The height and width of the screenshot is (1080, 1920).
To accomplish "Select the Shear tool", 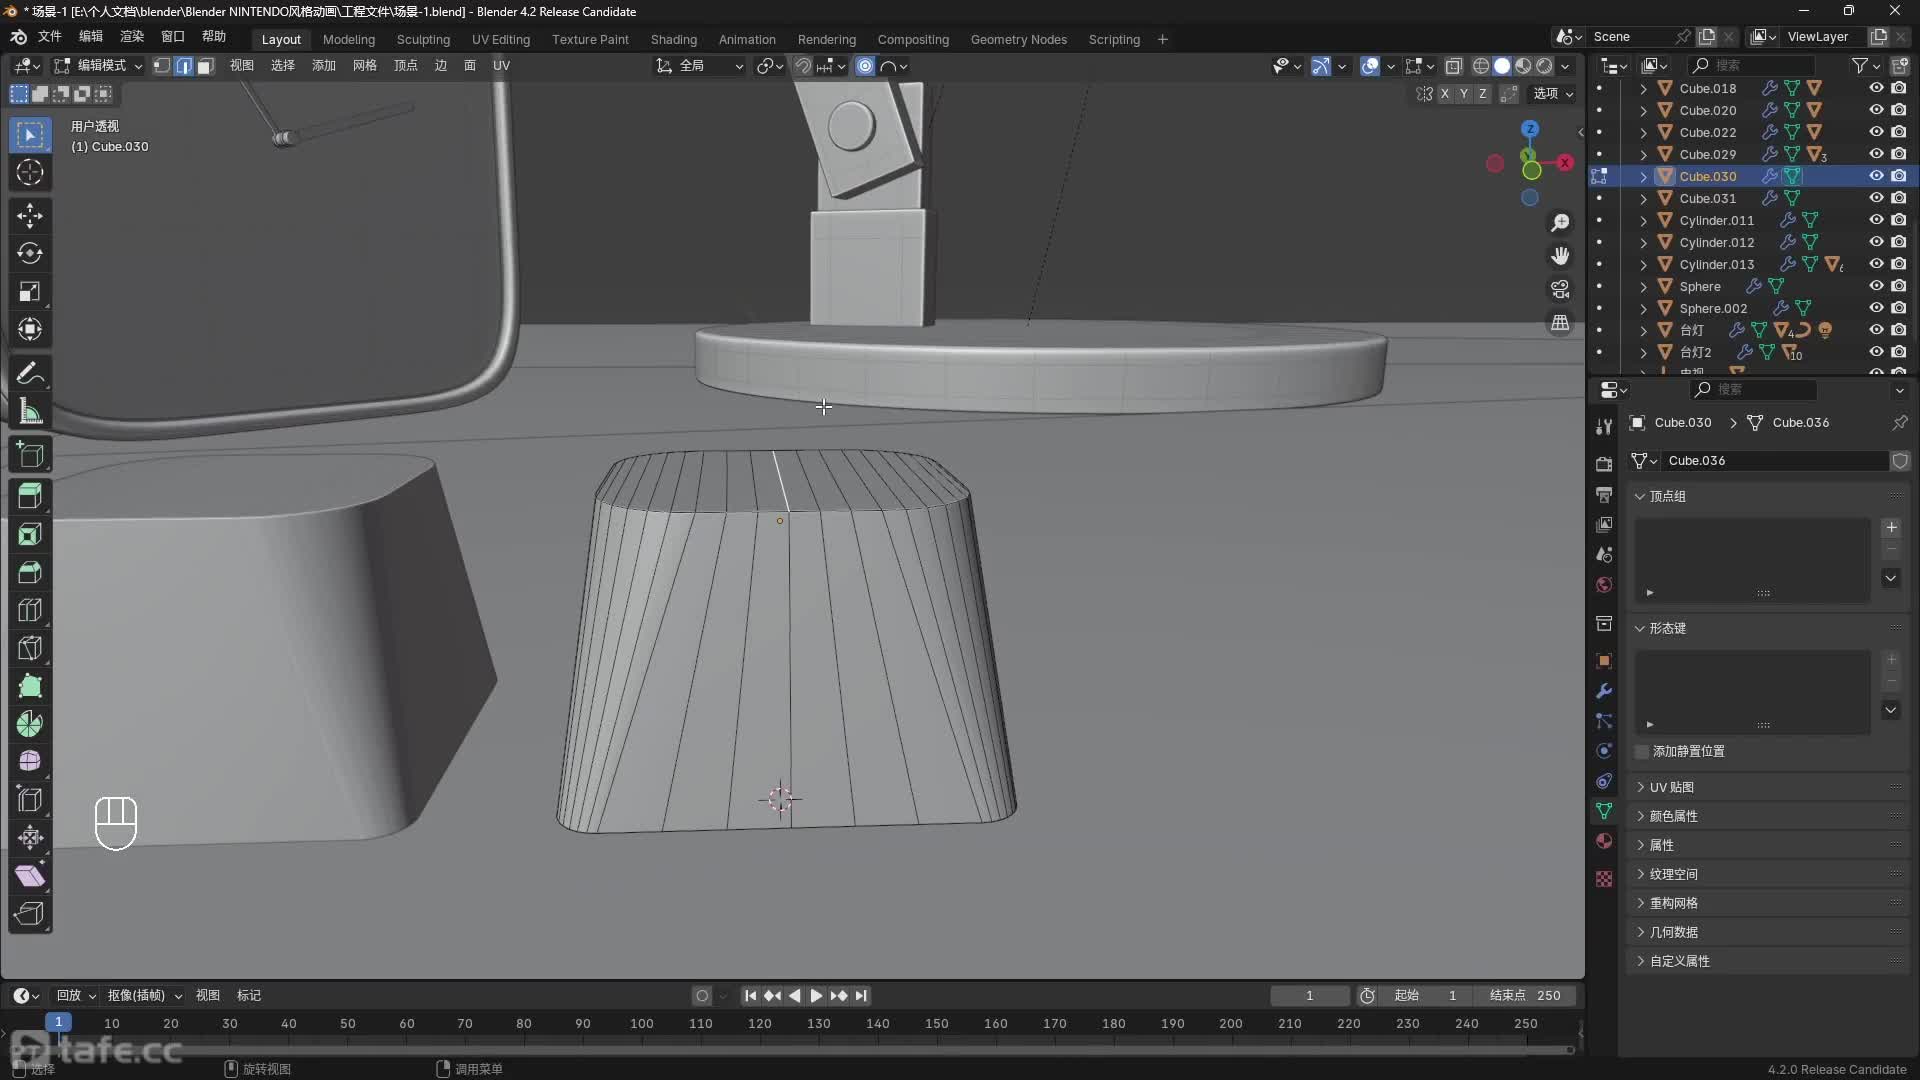I will click(x=30, y=876).
